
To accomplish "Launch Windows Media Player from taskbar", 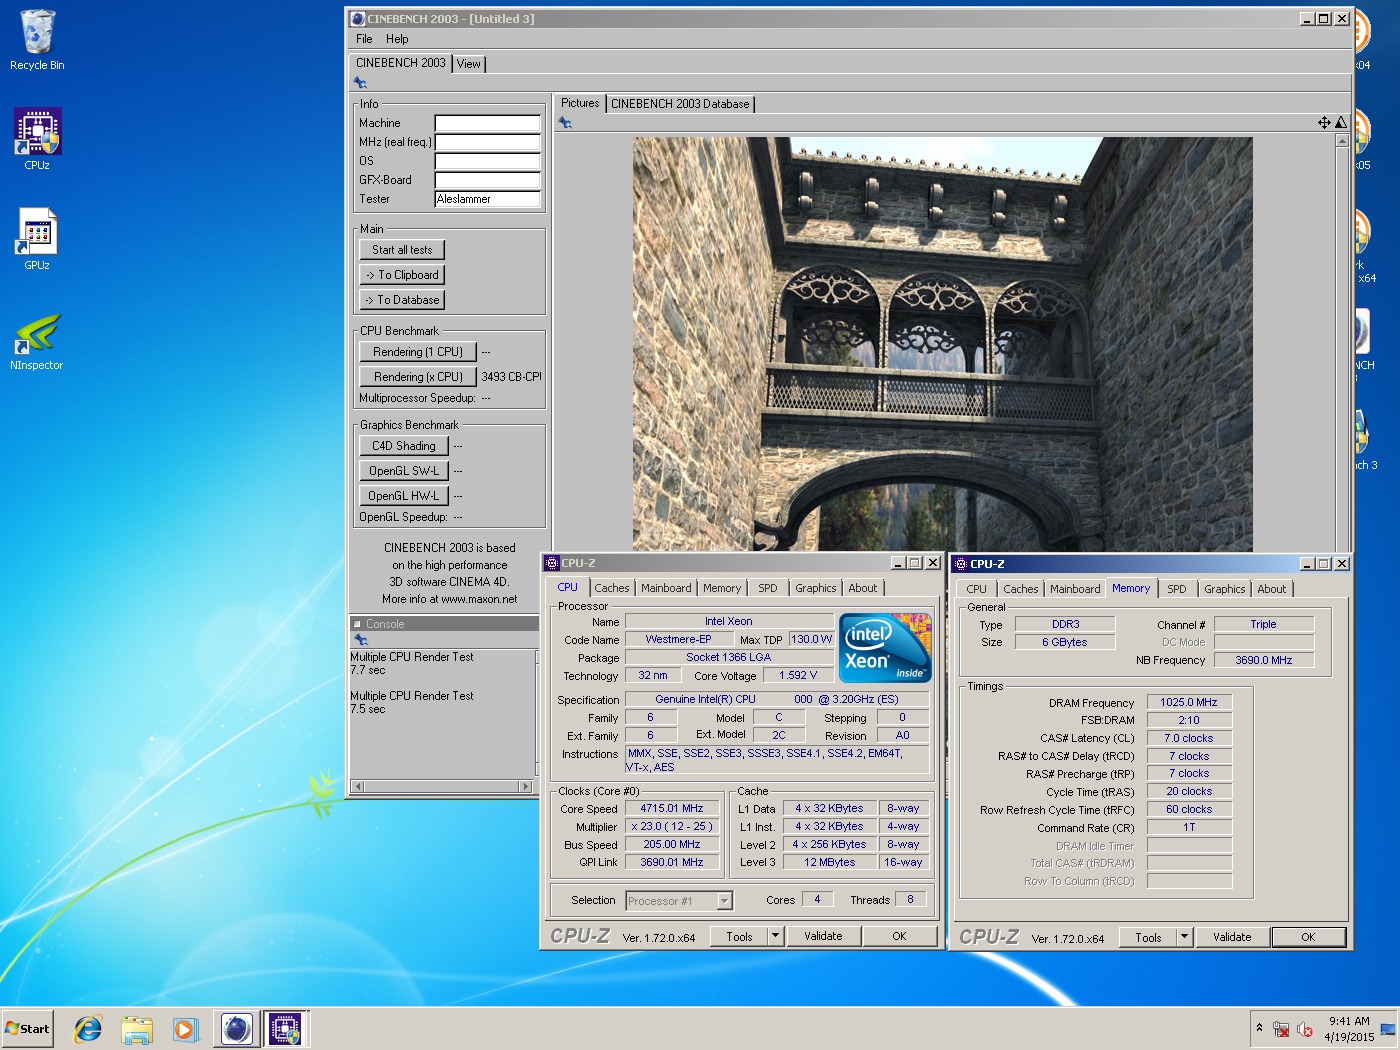I will [x=185, y=1028].
